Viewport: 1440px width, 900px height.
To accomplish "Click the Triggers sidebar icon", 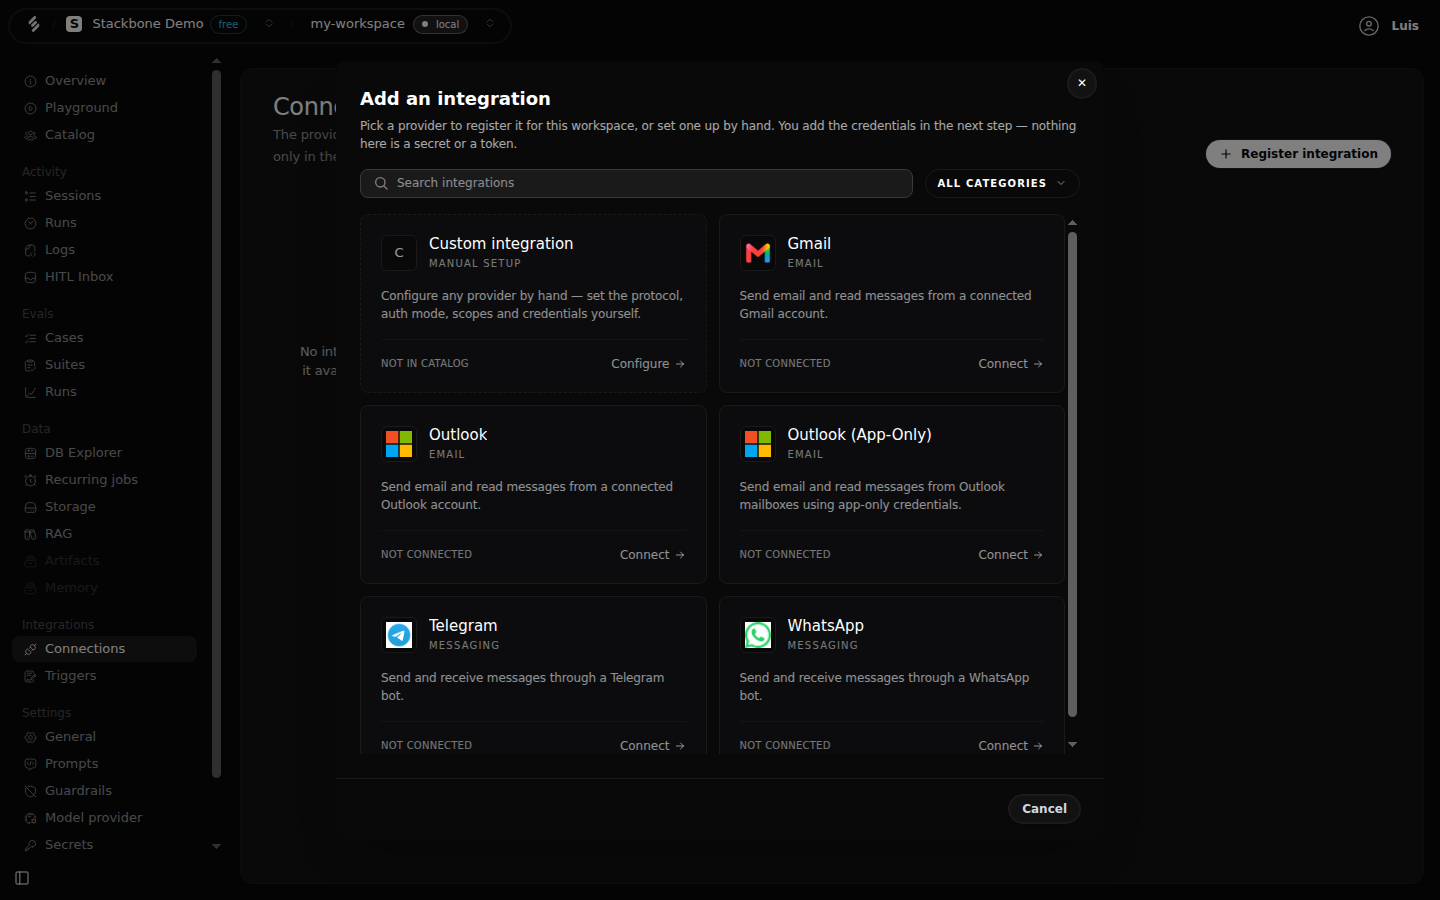I will tap(31, 676).
